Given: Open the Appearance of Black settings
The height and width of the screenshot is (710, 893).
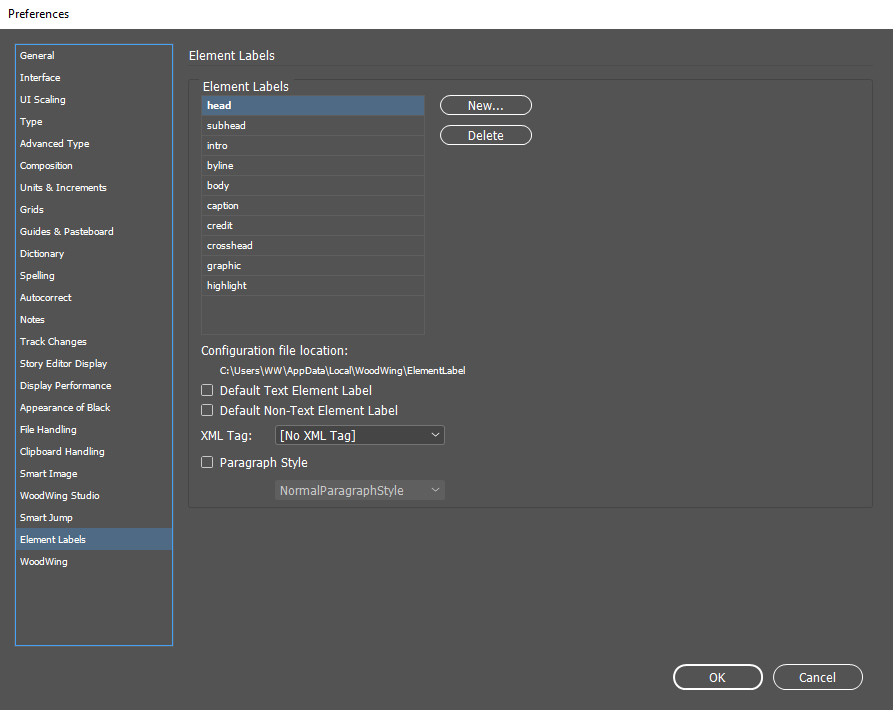Looking at the screenshot, I should (64, 407).
